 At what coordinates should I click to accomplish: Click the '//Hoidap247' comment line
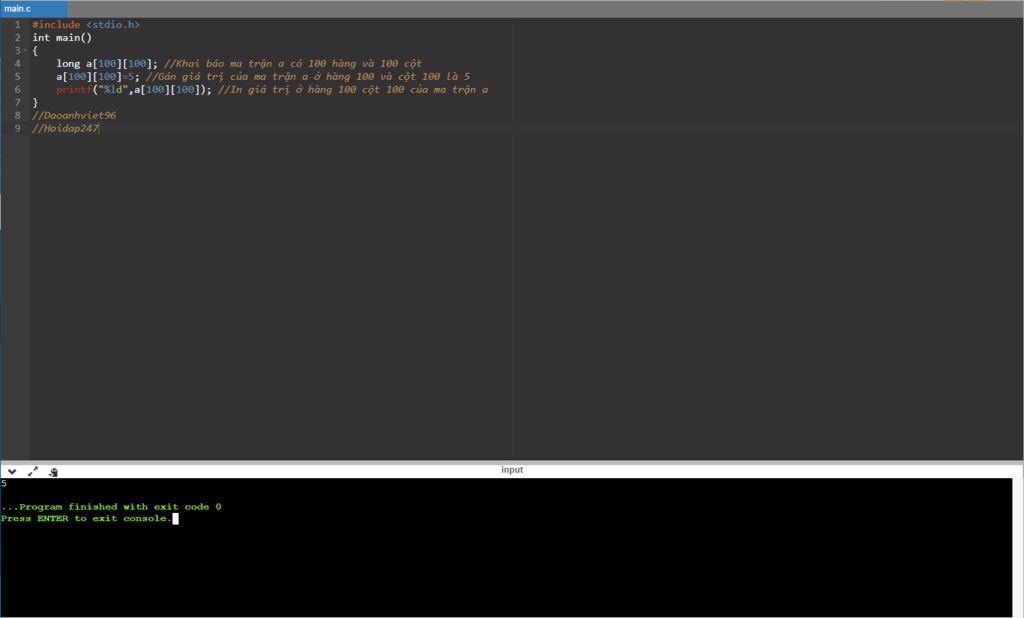point(65,128)
